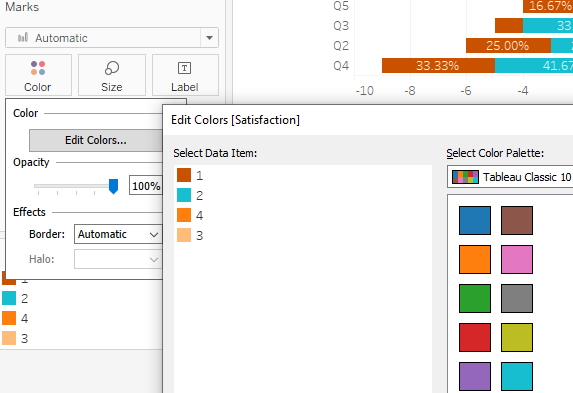This screenshot has height=393, width=573.
Task: Click the -10 axis label
Action: coord(365,91)
